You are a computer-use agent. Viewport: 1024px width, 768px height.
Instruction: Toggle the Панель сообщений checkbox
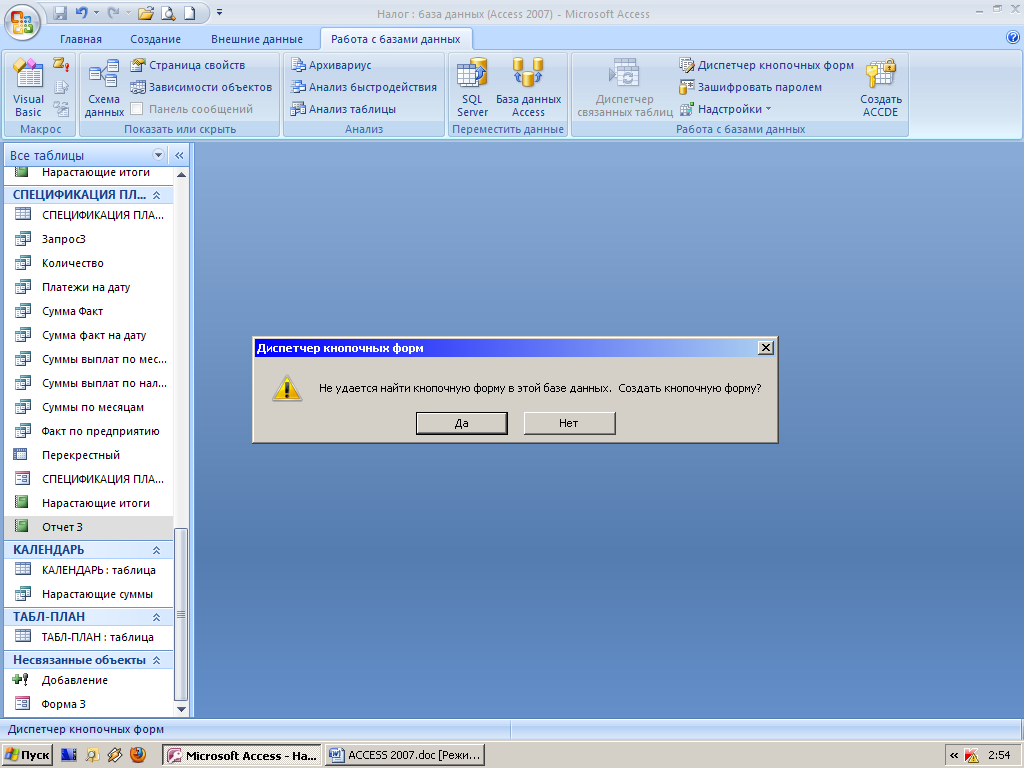click(x=136, y=109)
